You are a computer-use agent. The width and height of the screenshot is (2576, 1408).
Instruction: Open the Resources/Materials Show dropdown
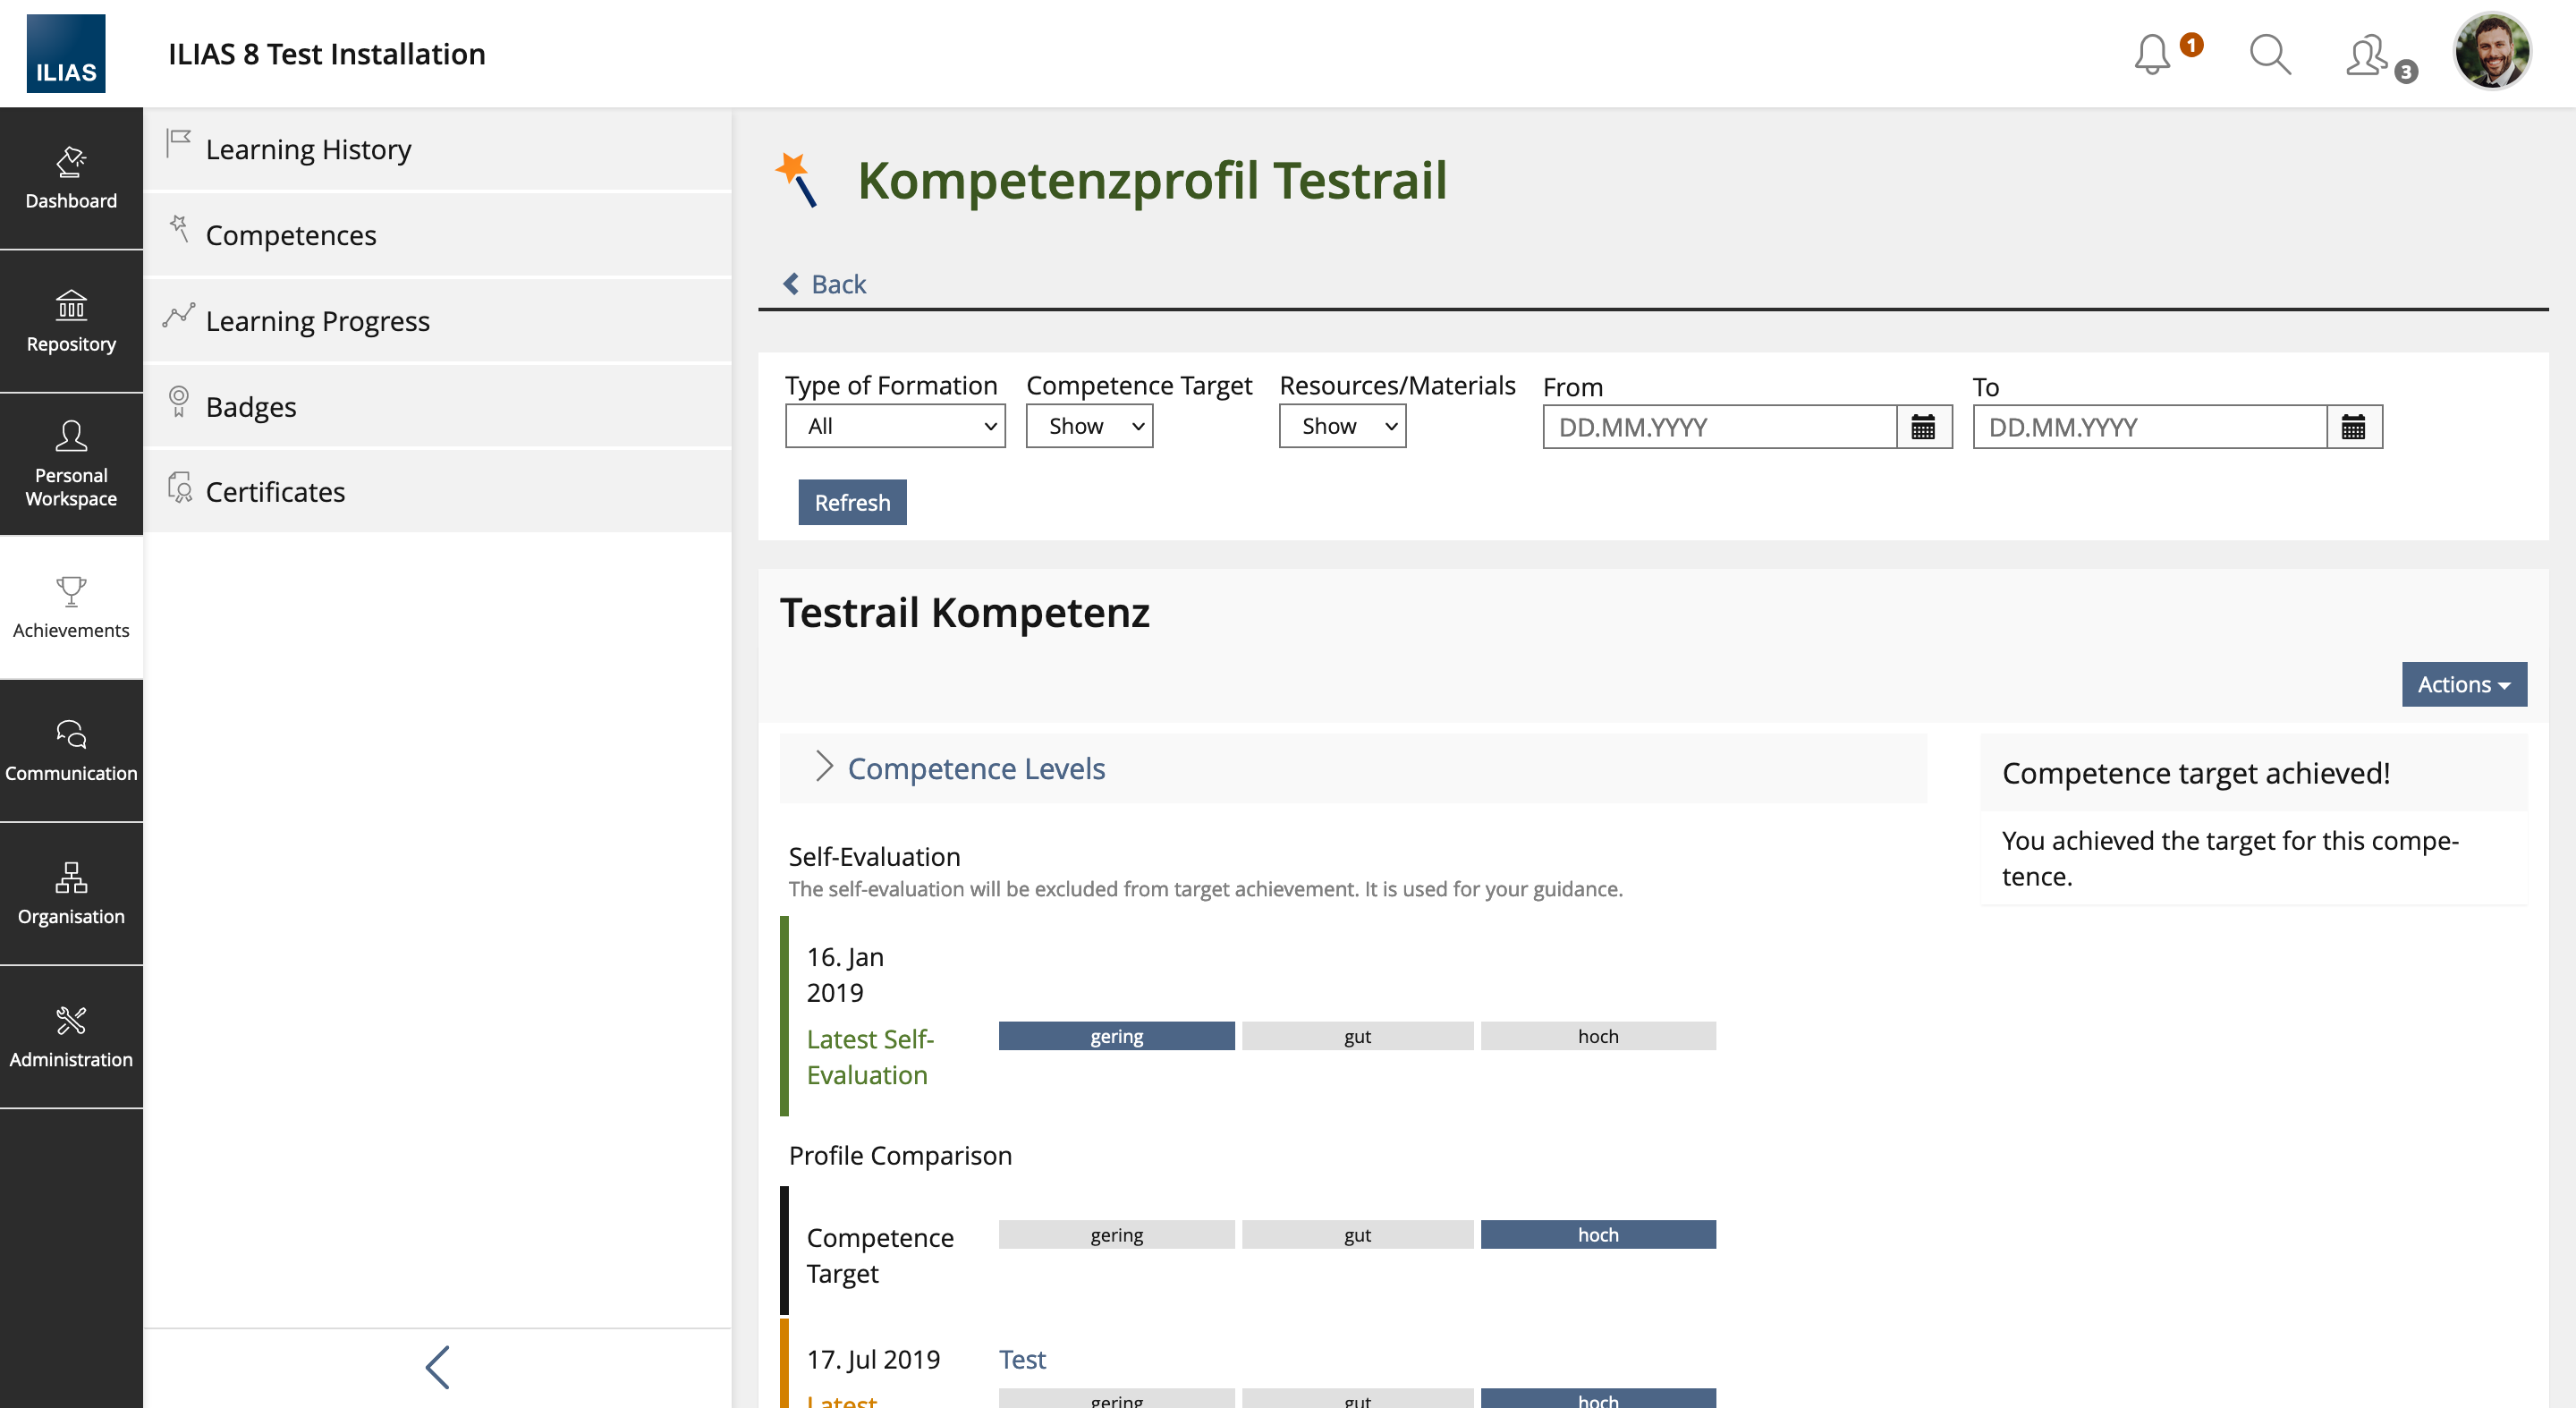point(1341,426)
